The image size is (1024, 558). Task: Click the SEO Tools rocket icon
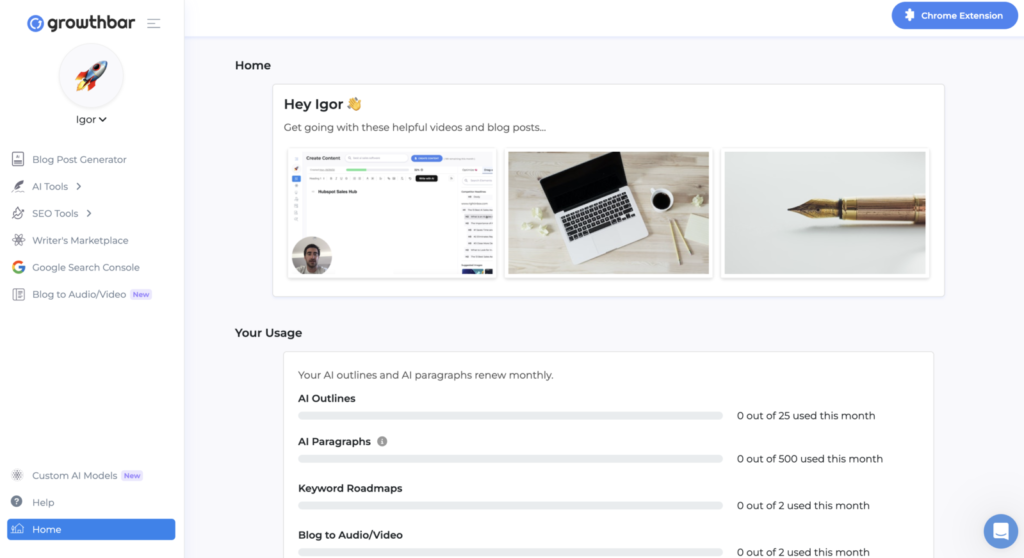coord(18,213)
